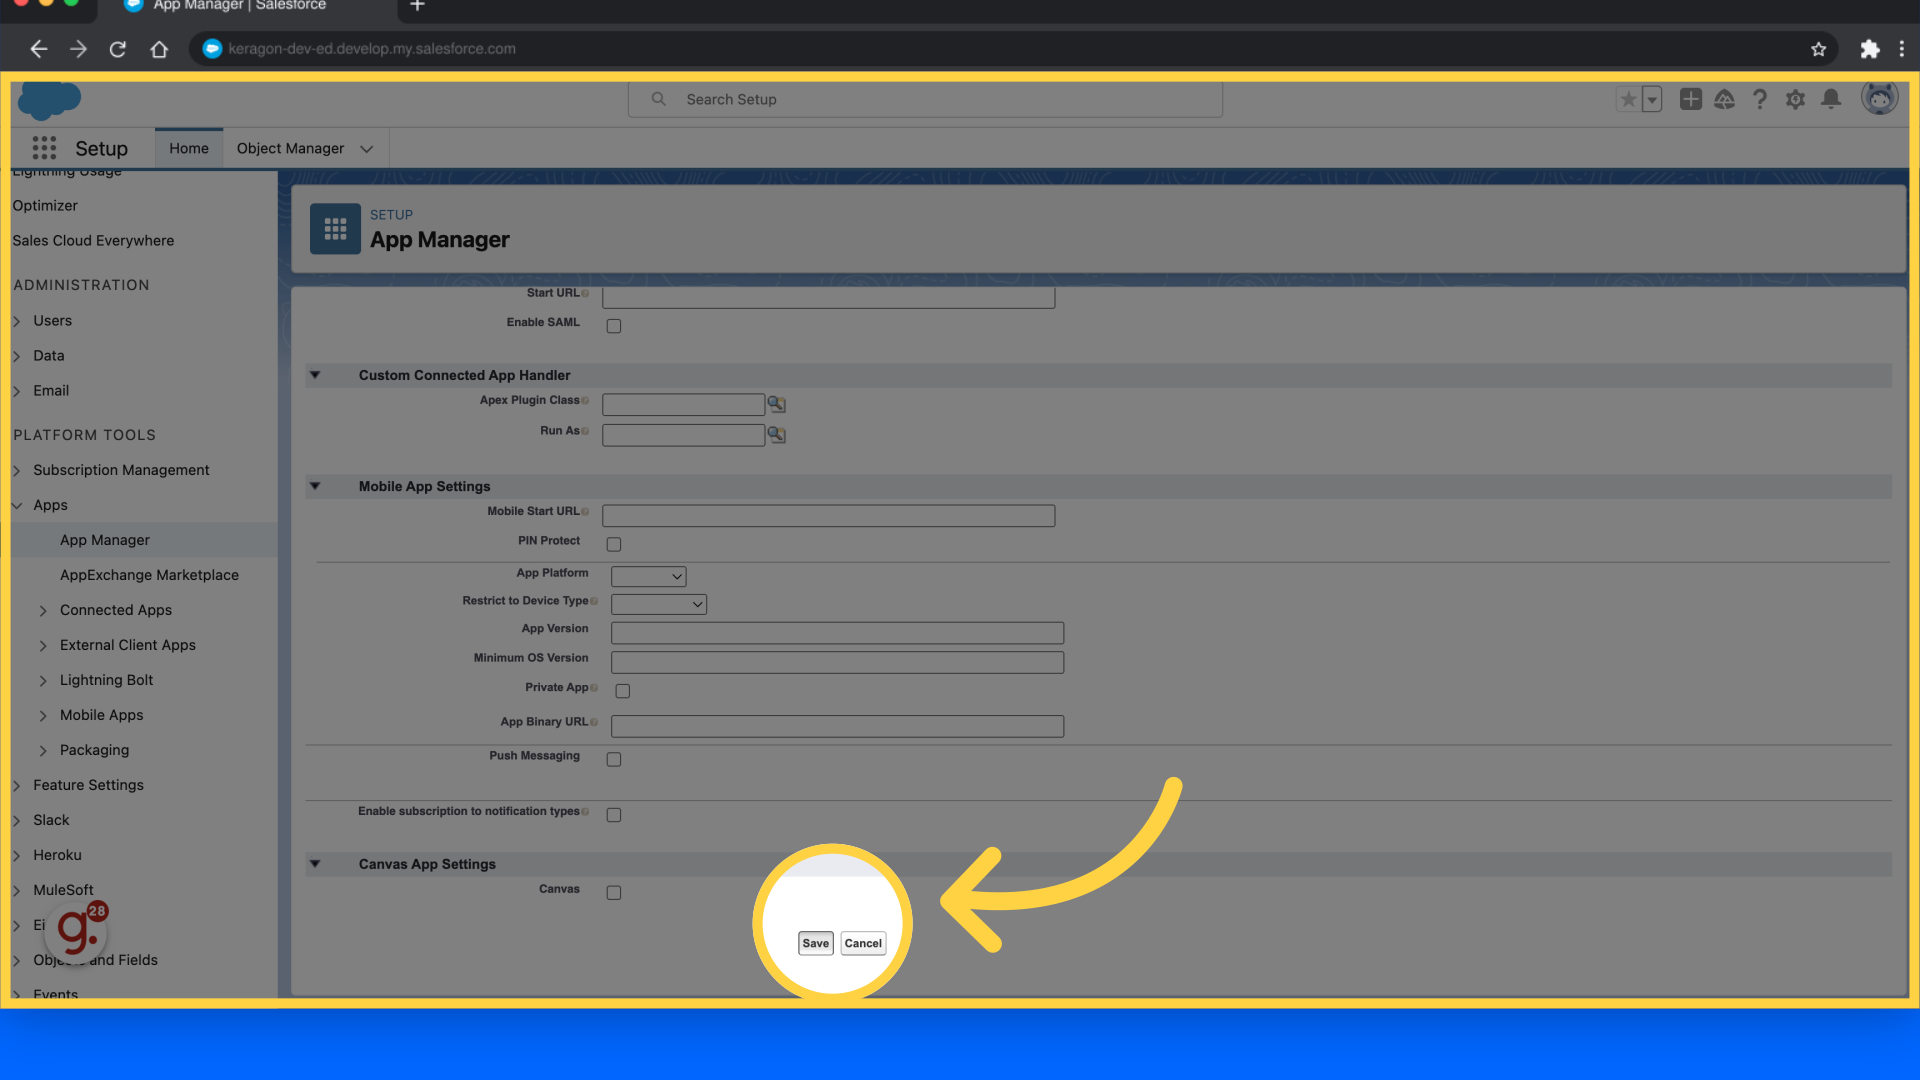Open the Object Manager dropdown chevron

coord(367,149)
